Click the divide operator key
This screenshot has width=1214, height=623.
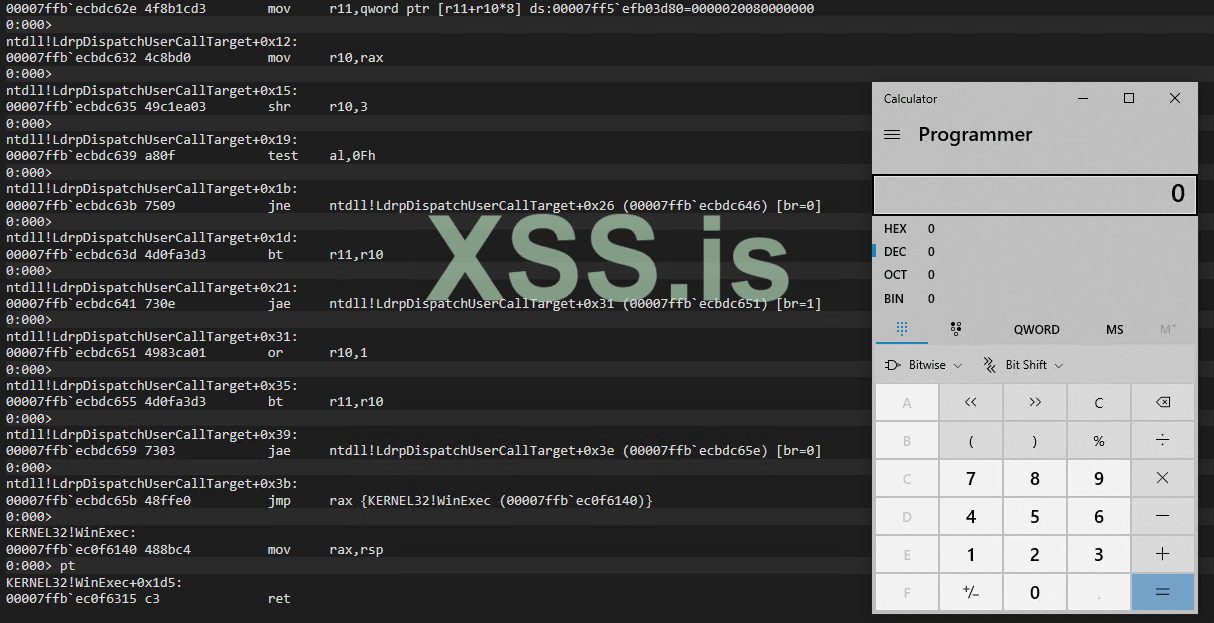pos(1162,440)
